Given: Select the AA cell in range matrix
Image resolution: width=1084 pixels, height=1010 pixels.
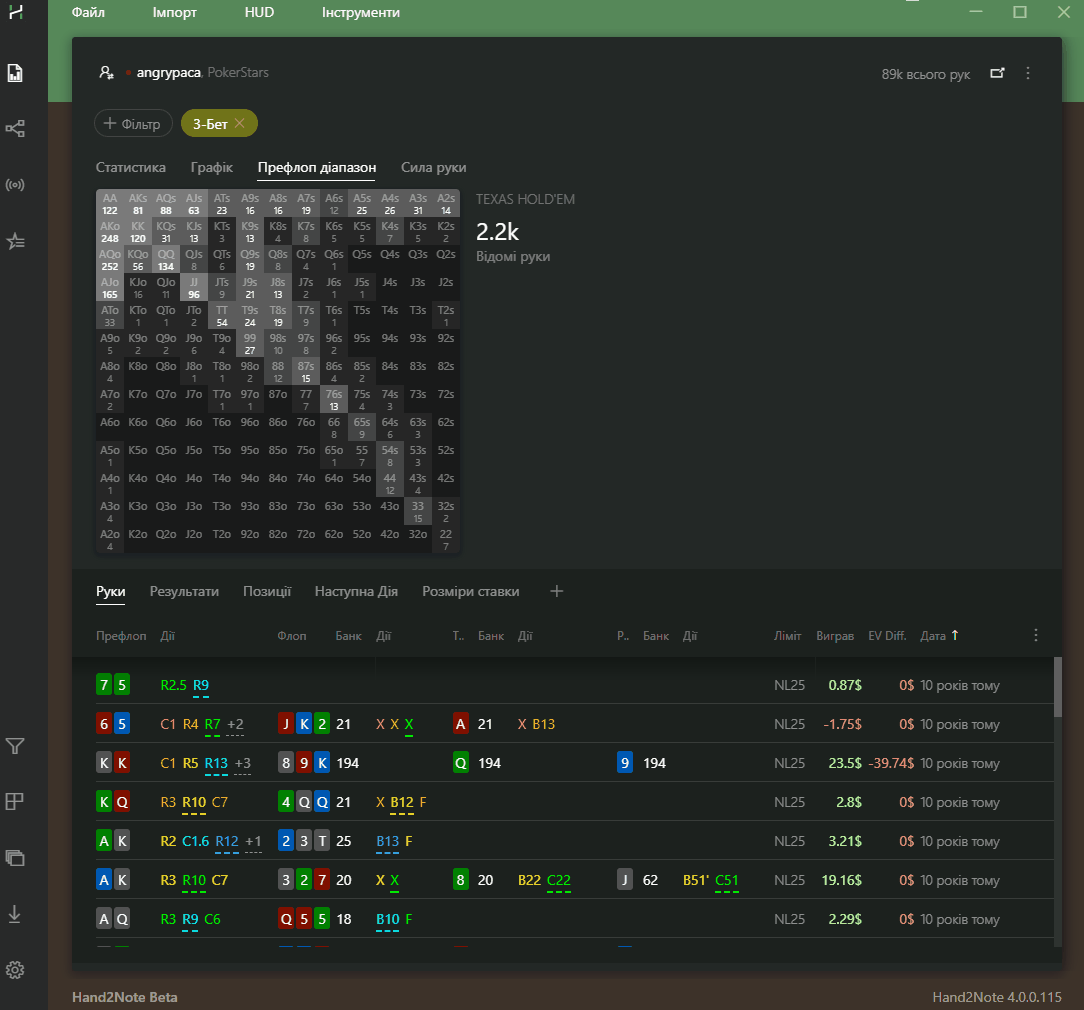Looking at the screenshot, I should pyautogui.click(x=110, y=204).
